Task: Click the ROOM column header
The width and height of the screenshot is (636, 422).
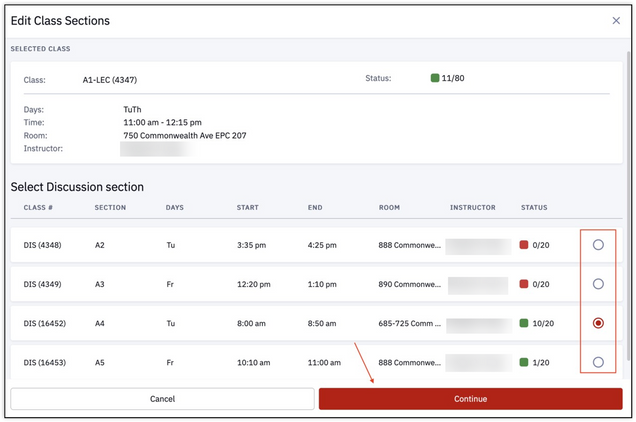Action: tap(389, 207)
